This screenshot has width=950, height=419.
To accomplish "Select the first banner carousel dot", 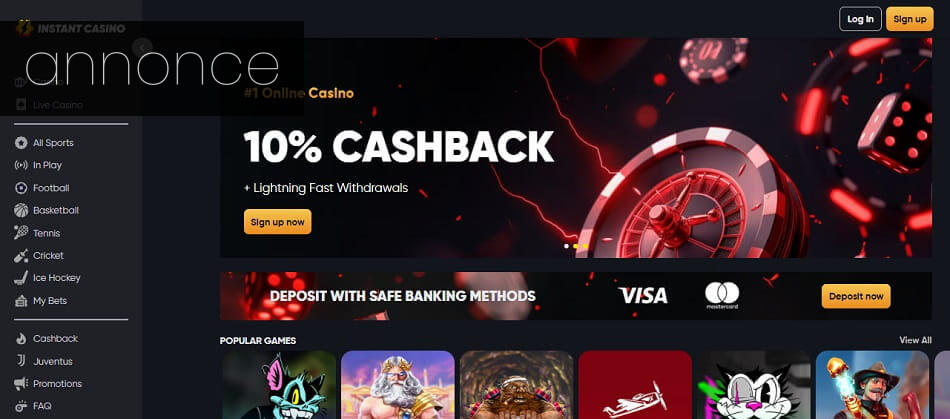I will click(566, 246).
